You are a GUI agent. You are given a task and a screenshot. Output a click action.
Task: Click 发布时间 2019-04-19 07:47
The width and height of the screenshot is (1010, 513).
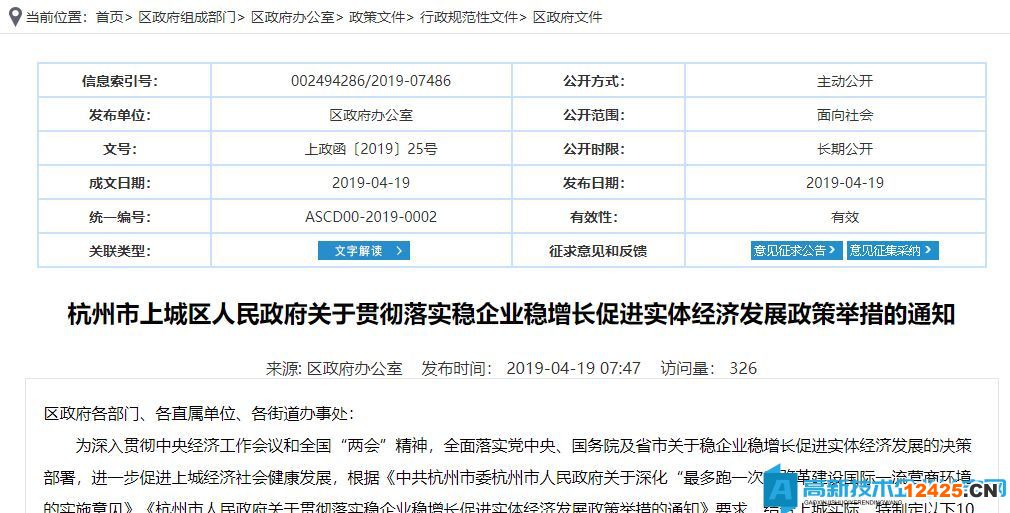pyautogui.click(x=531, y=369)
